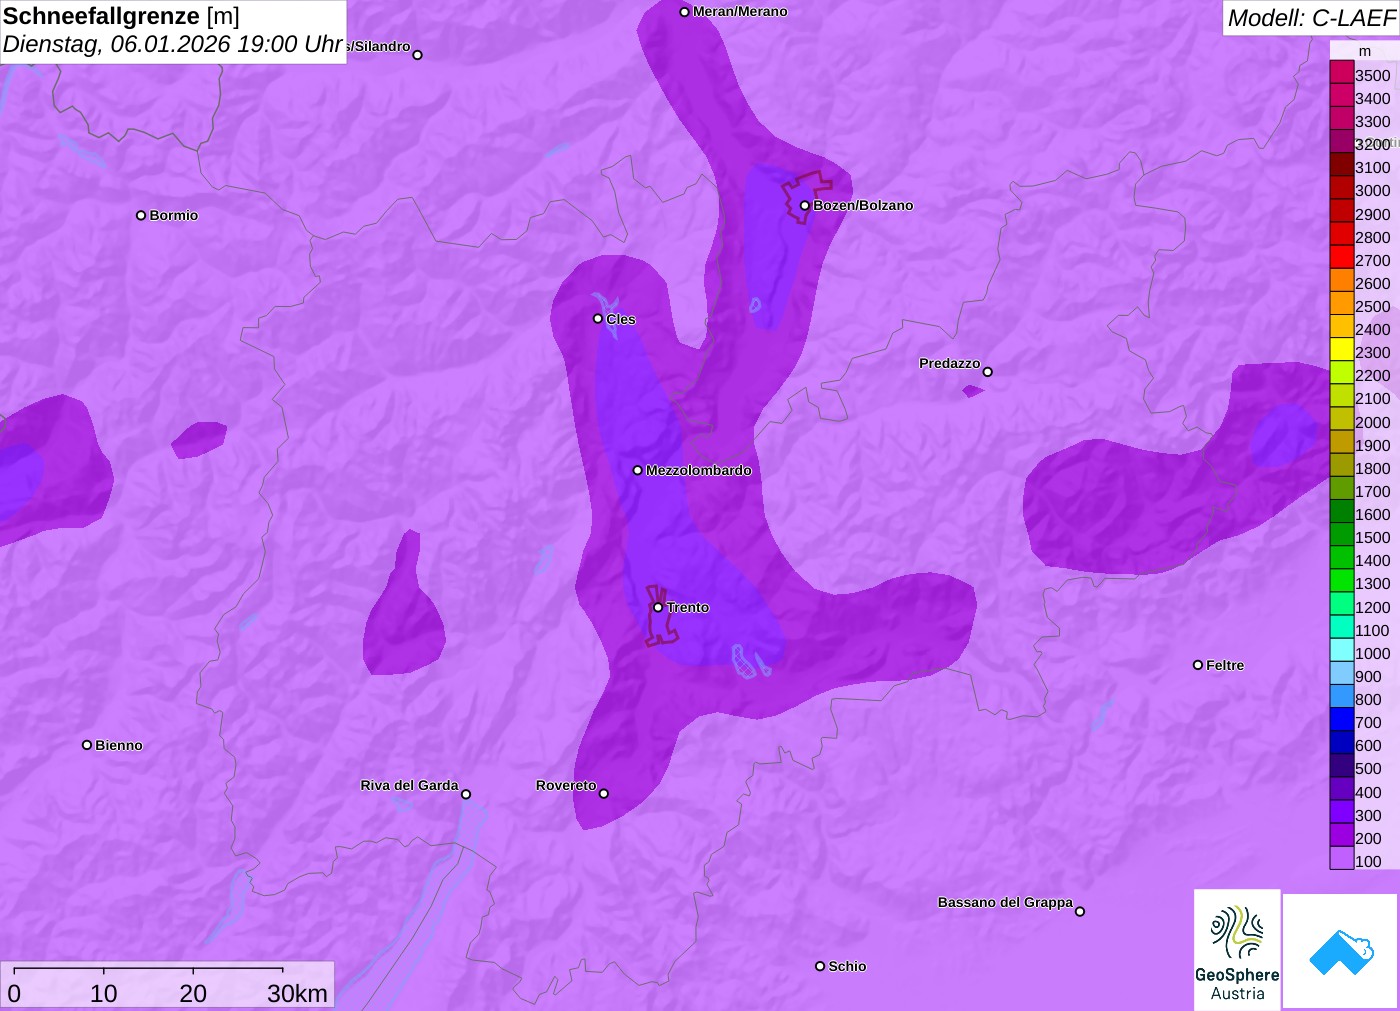Click the Schneefallgrenze [m] title
Viewport: 1400px width, 1011px height.
(121, 16)
